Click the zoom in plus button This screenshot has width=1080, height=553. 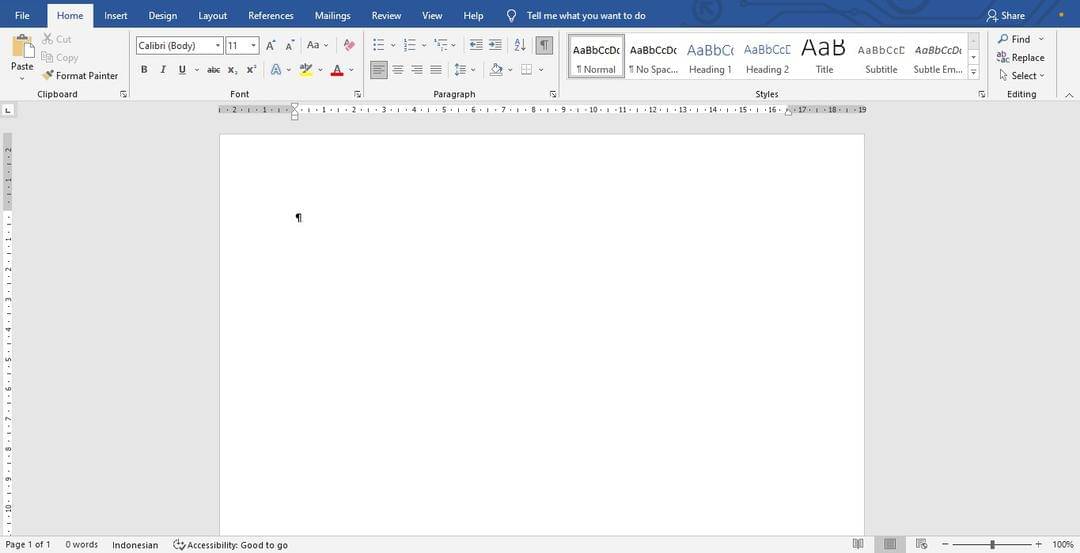(1039, 545)
